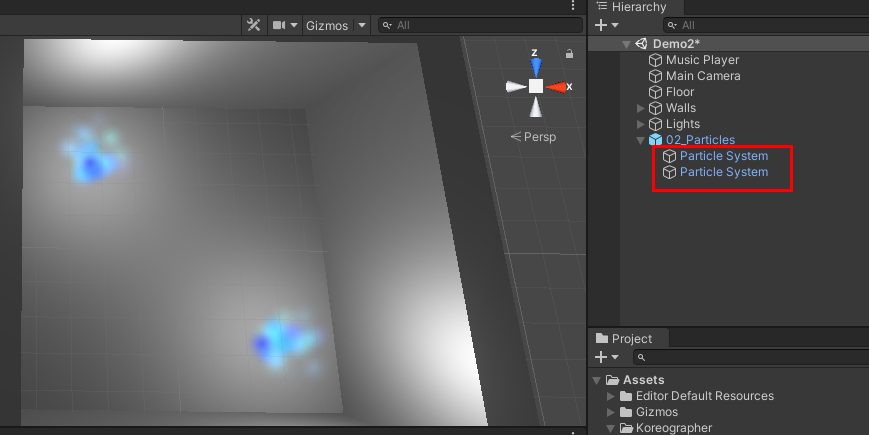
Task: Select the Walls object
Action: 681,108
